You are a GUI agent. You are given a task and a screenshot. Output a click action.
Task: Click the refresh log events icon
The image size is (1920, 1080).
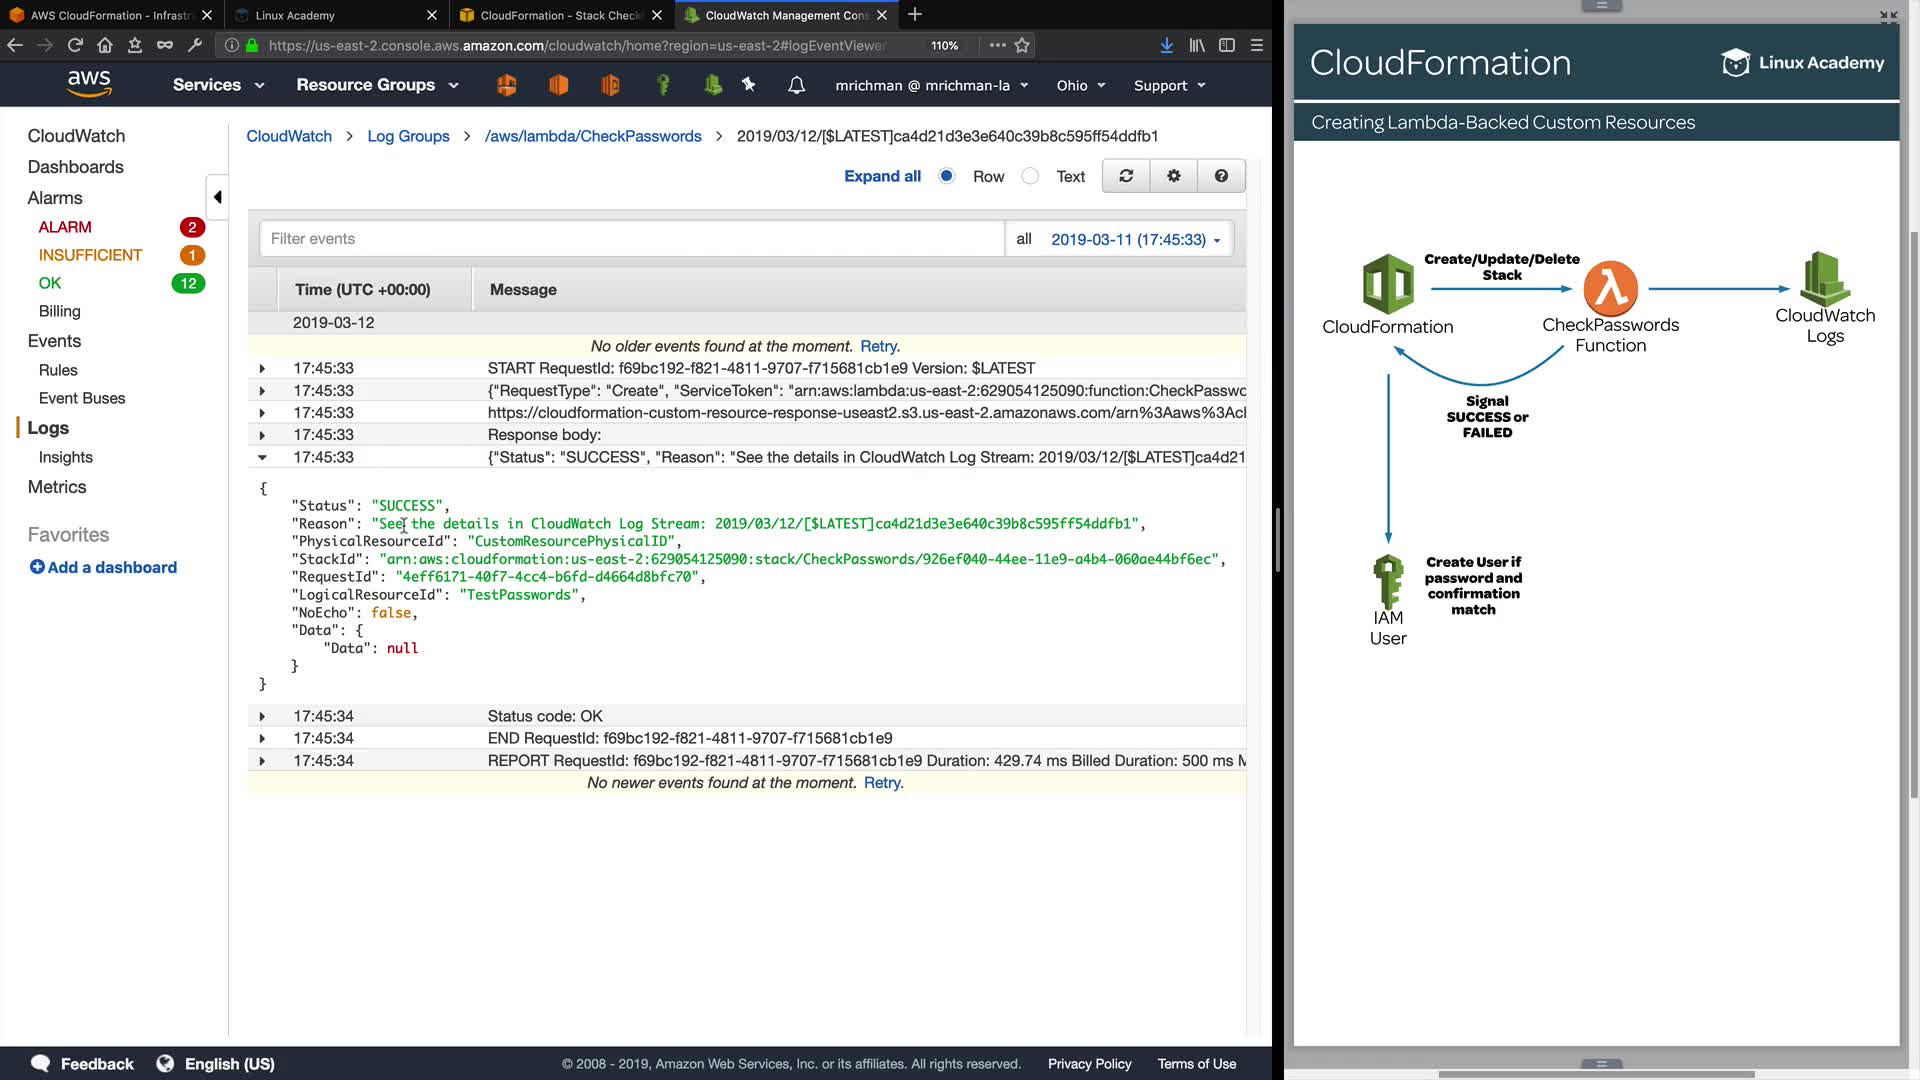pos(1126,176)
